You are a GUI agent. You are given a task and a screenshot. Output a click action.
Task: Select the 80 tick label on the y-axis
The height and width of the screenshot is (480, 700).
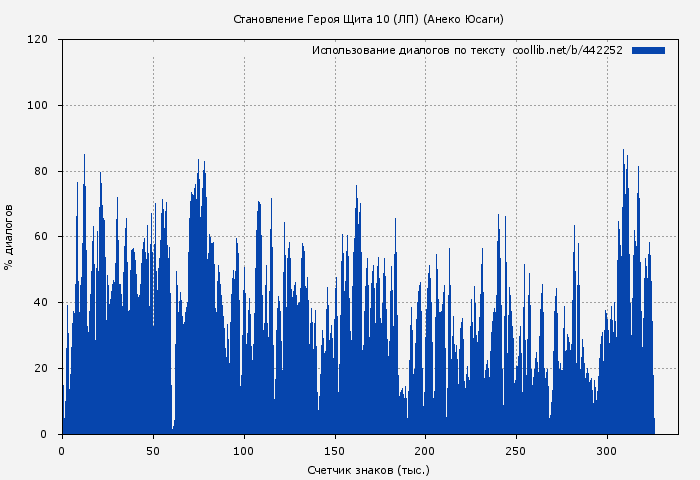coord(41,171)
